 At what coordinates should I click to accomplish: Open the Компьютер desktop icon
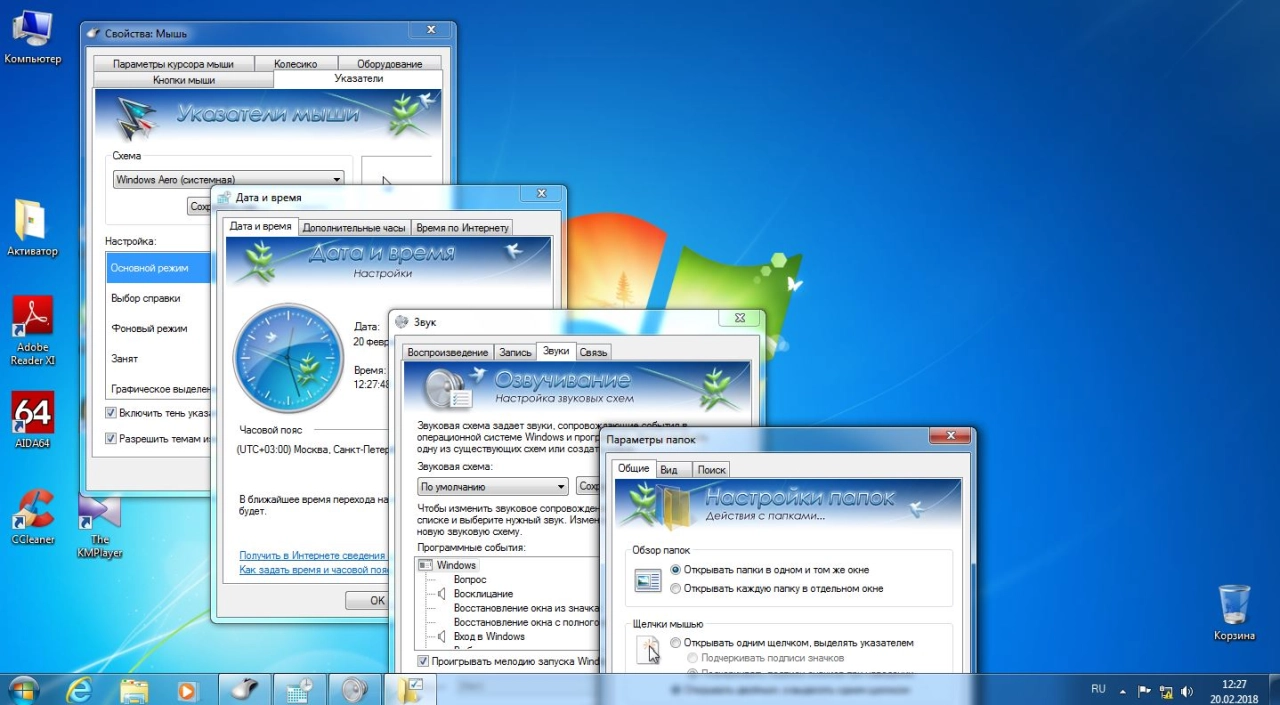[32, 35]
